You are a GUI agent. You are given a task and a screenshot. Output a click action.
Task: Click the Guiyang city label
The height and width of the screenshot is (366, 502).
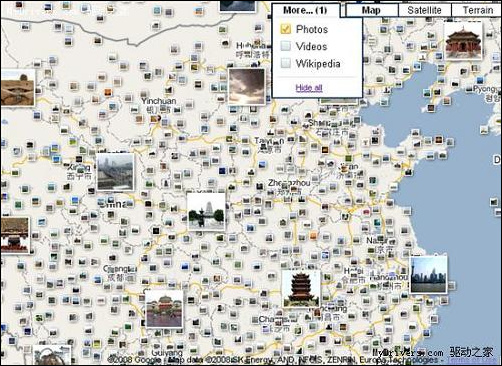point(167,353)
